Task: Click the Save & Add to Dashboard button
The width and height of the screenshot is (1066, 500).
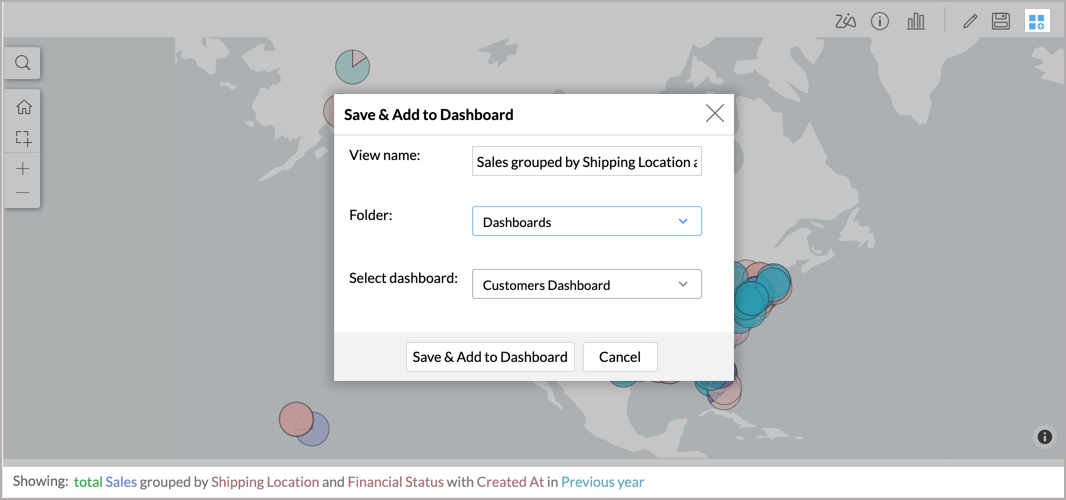Action: (490, 357)
